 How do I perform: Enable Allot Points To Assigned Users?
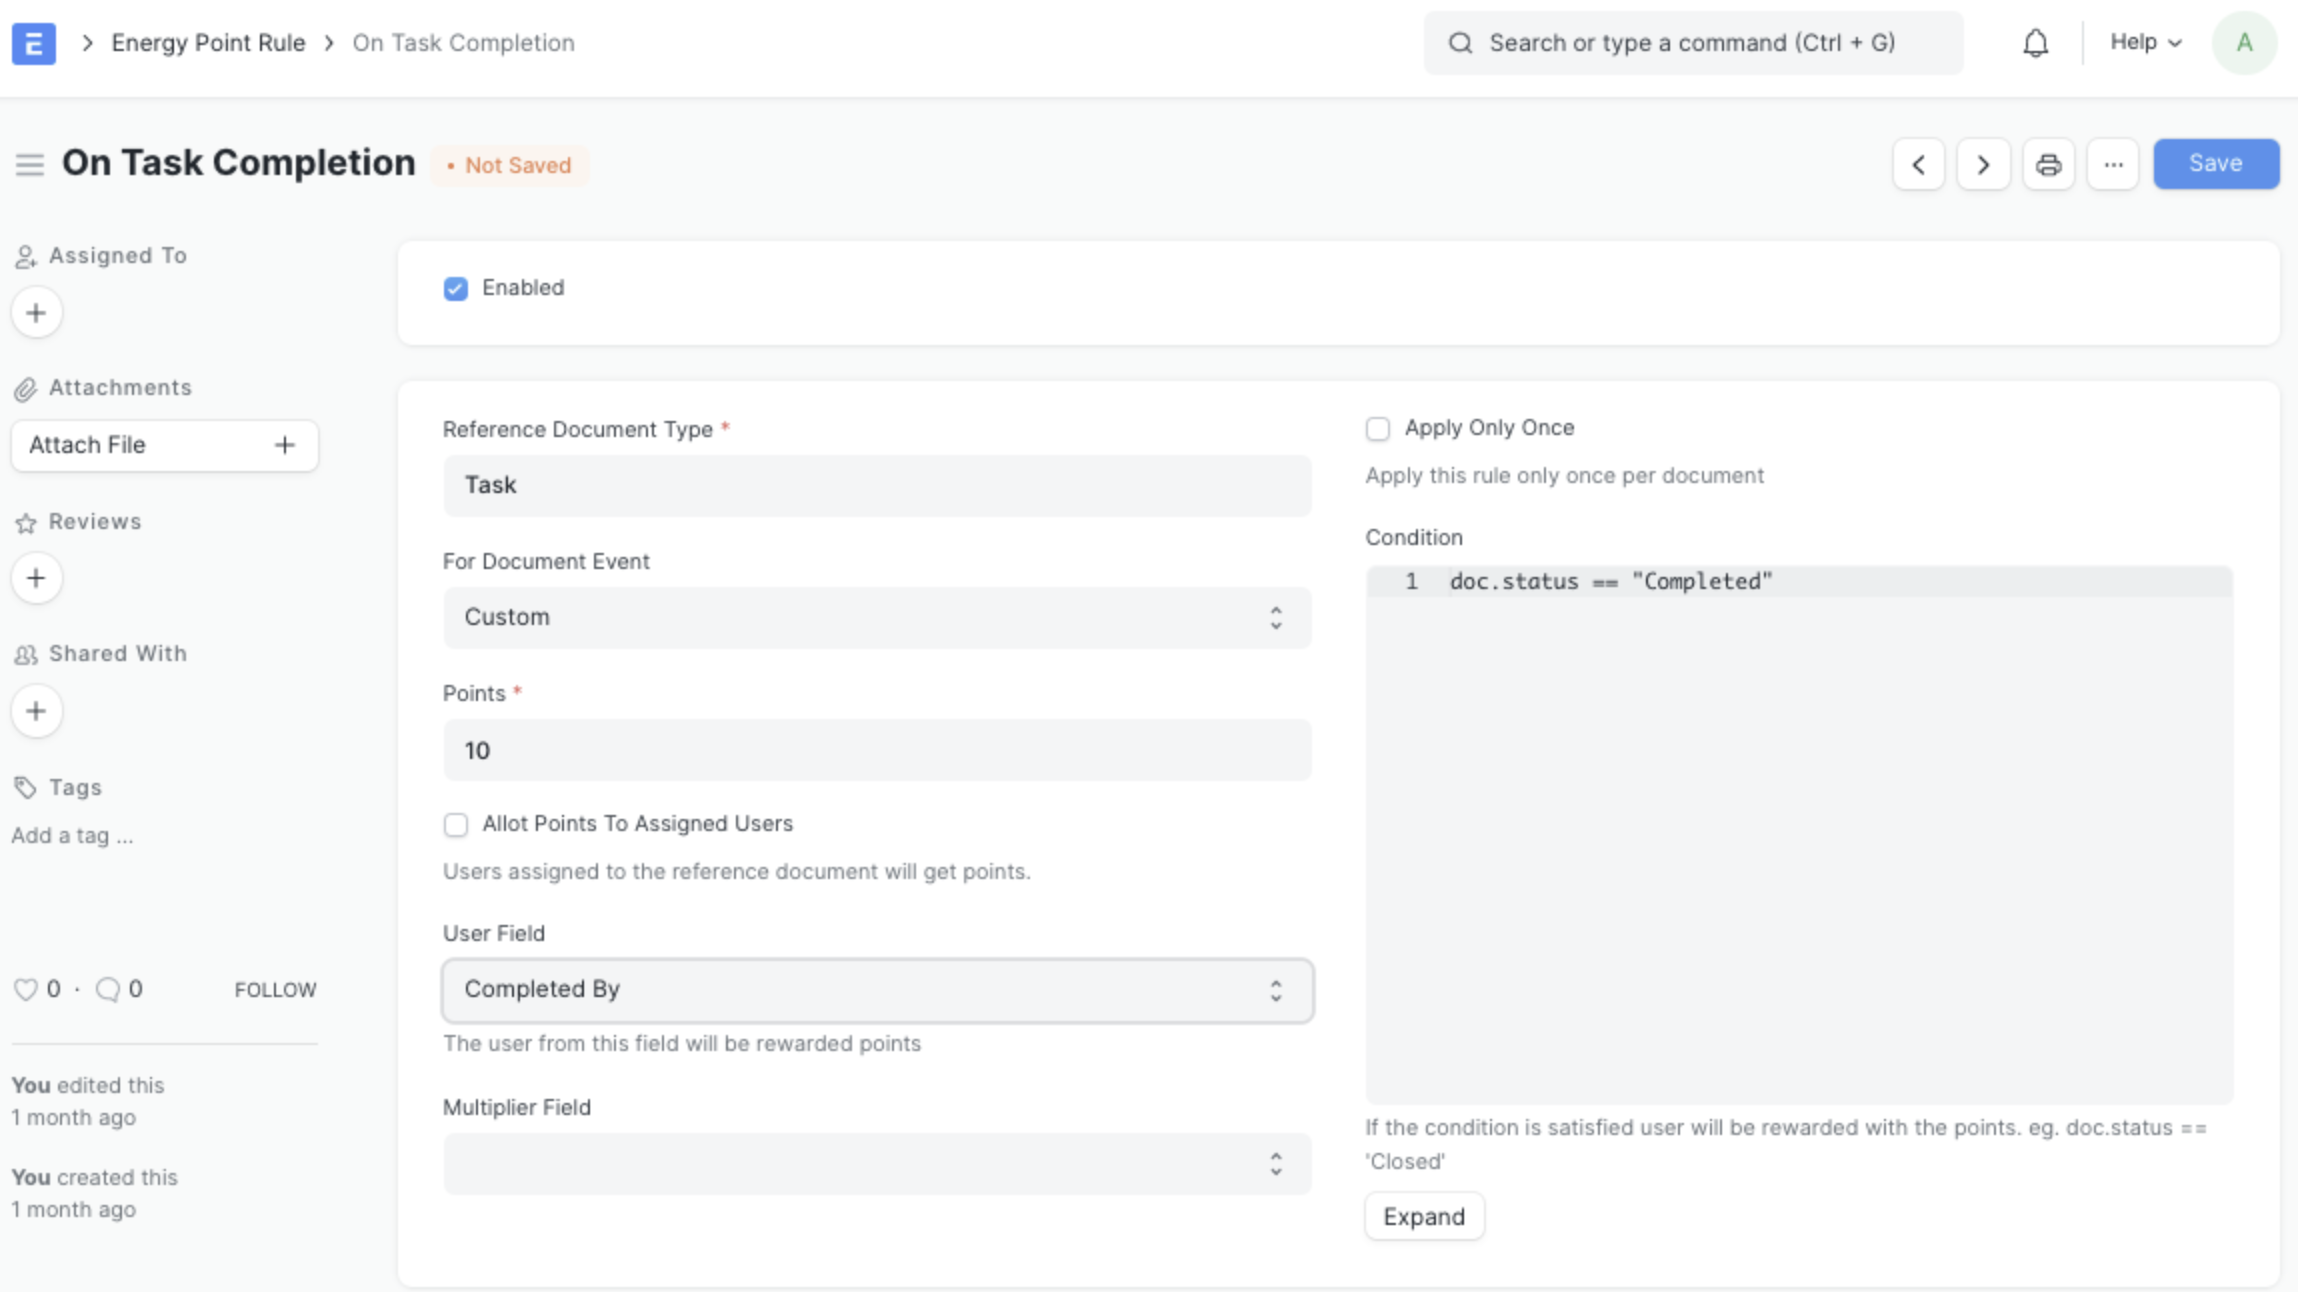pyautogui.click(x=456, y=825)
